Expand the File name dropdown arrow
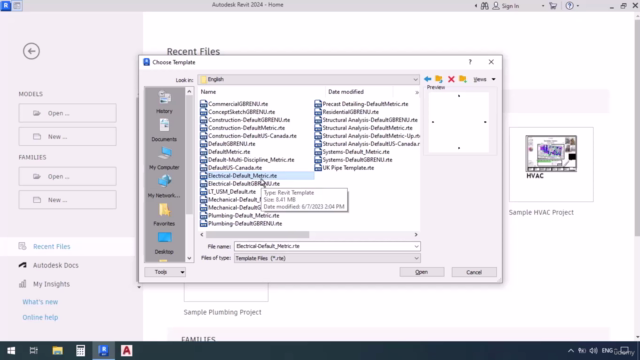The image size is (640, 360). (416, 246)
